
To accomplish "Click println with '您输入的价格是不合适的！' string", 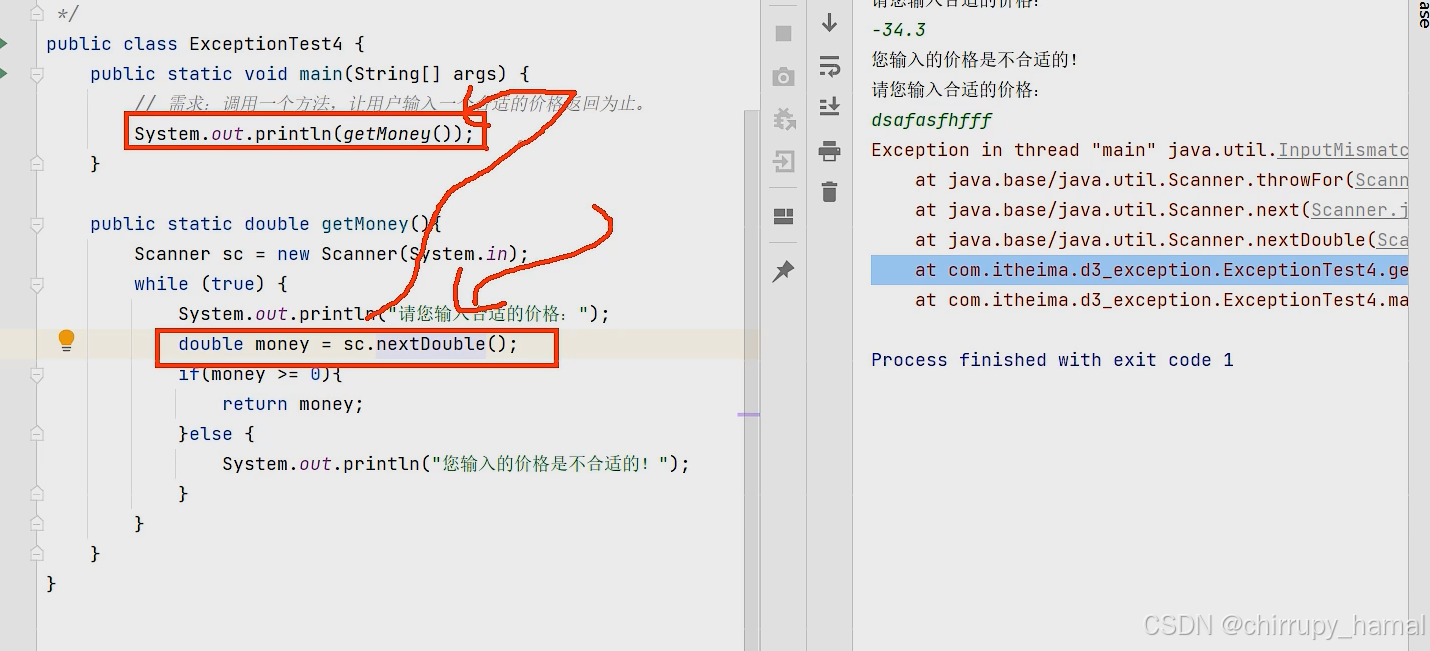I will tap(456, 464).
